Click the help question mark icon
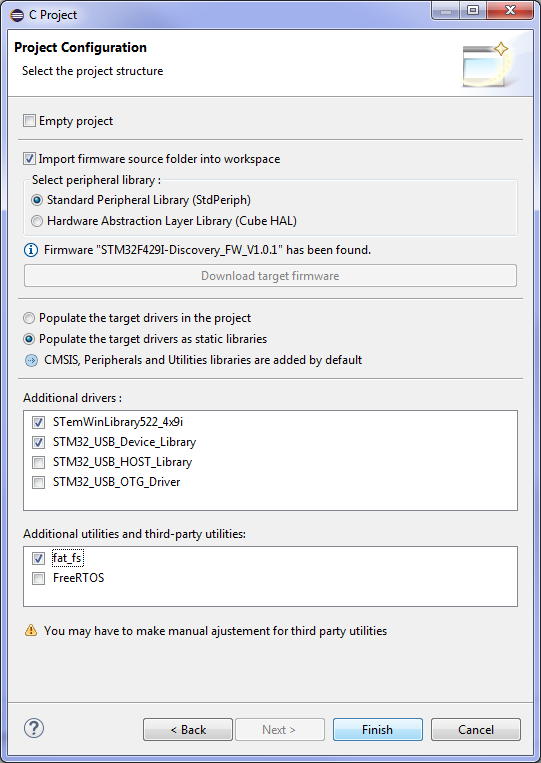Image resolution: width=541 pixels, height=763 pixels. tap(34, 728)
